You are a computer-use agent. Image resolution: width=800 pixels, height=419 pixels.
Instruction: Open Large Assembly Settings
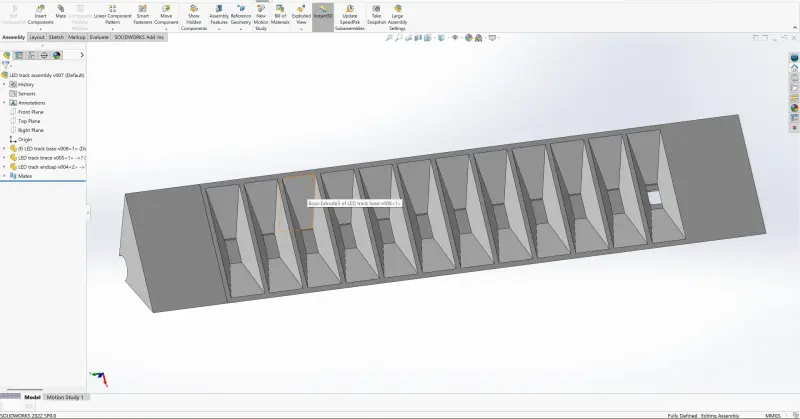pyautogui.click(x=397, y=17)
